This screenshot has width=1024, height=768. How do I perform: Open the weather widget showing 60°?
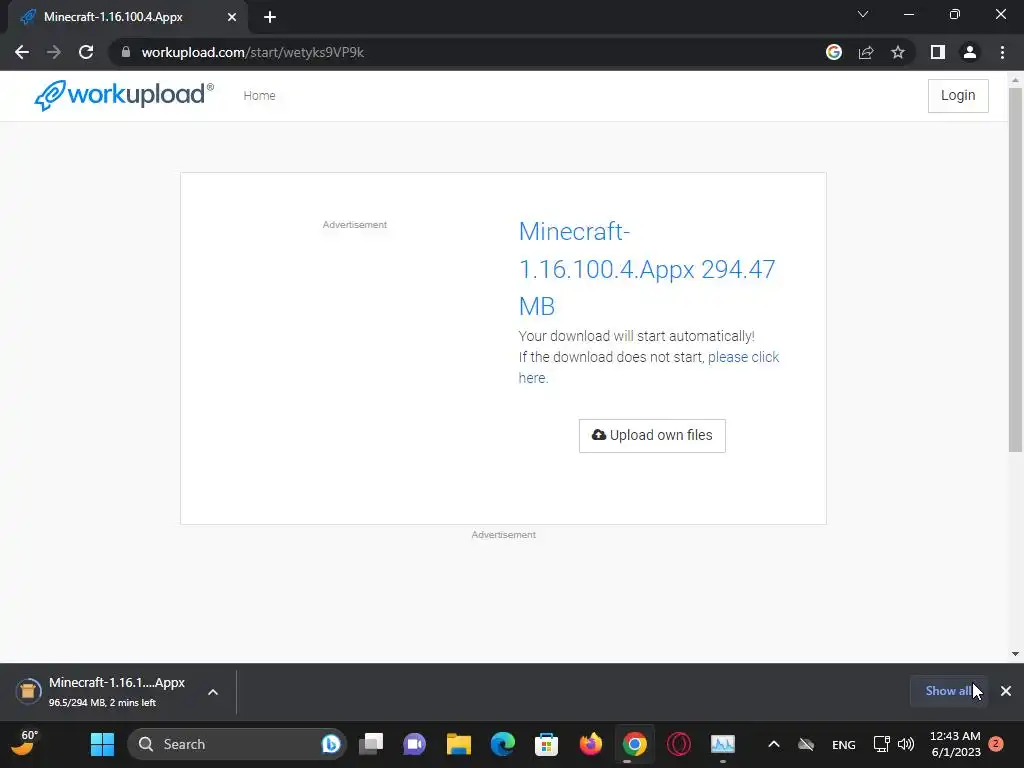[x=26, y=744]
